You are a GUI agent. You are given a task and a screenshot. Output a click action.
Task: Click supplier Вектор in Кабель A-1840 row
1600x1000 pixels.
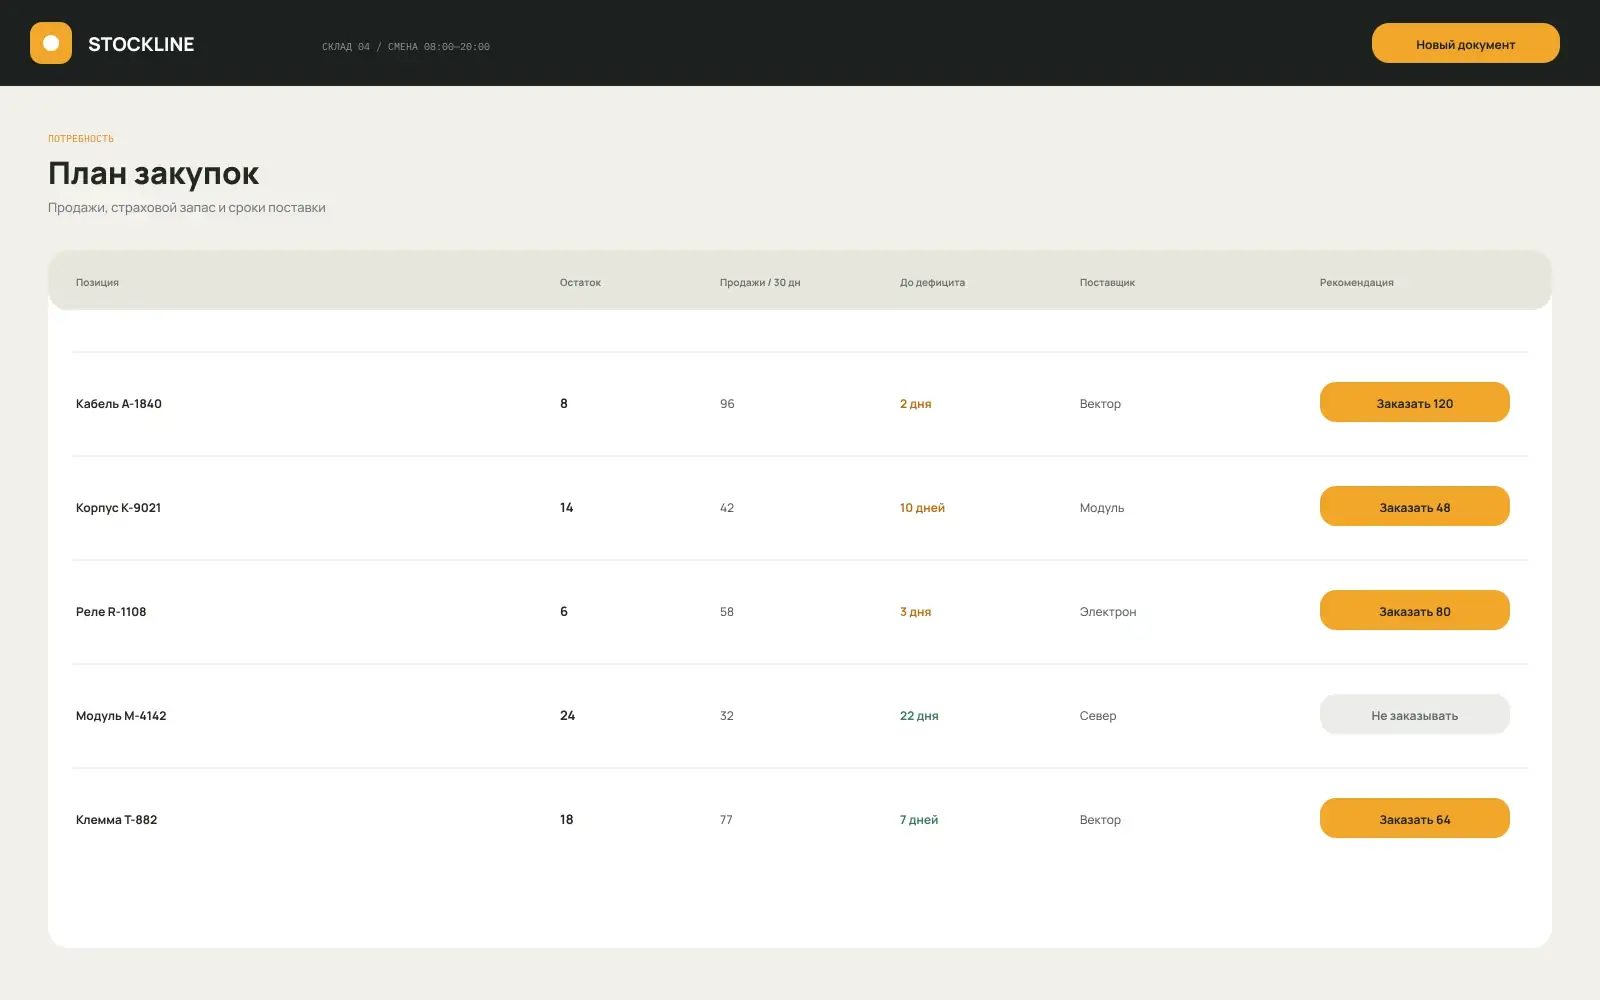pyautogui.click(x=1100, y=404)
